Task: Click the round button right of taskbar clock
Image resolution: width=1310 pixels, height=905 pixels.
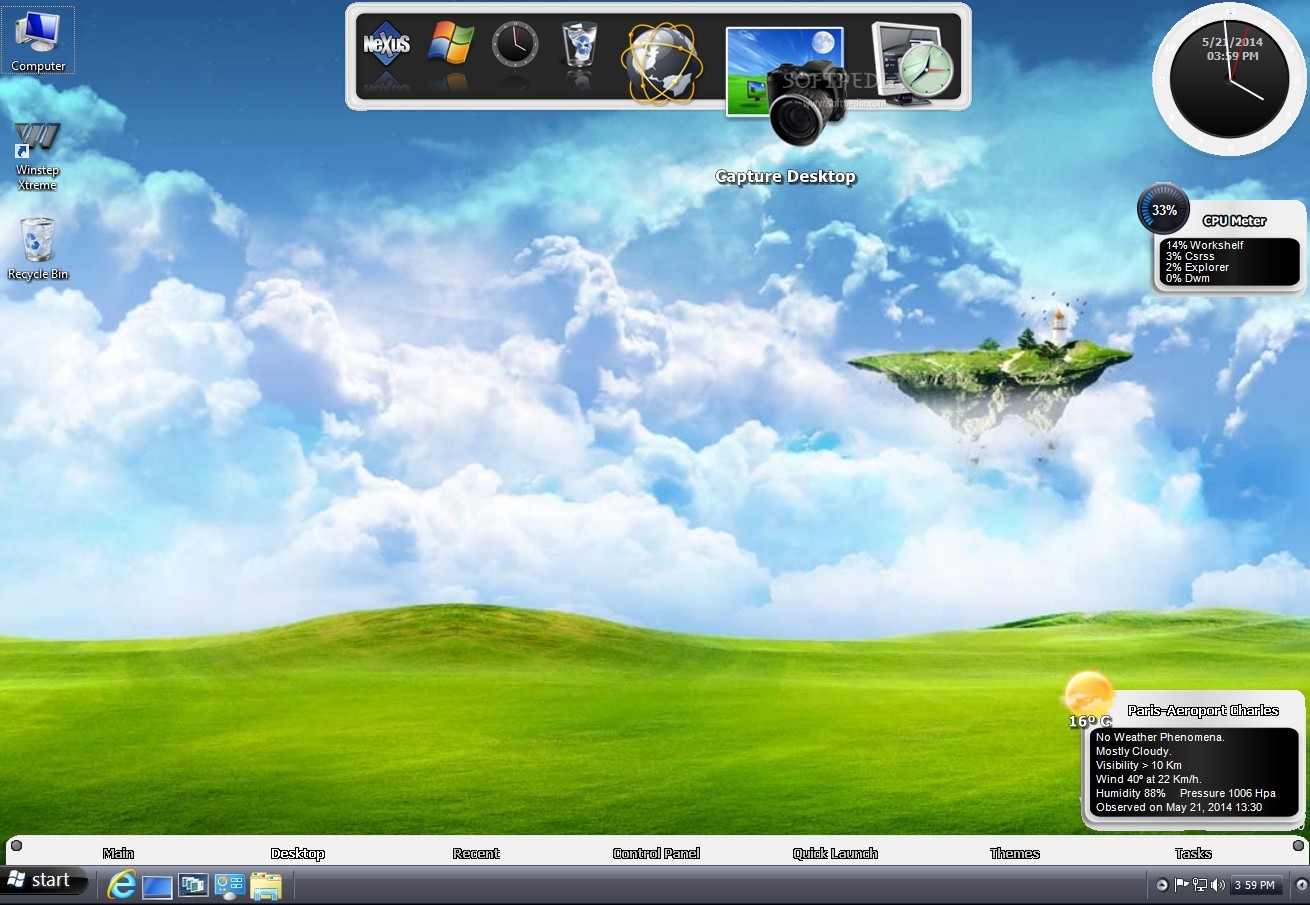Action: coord(1301,885)
